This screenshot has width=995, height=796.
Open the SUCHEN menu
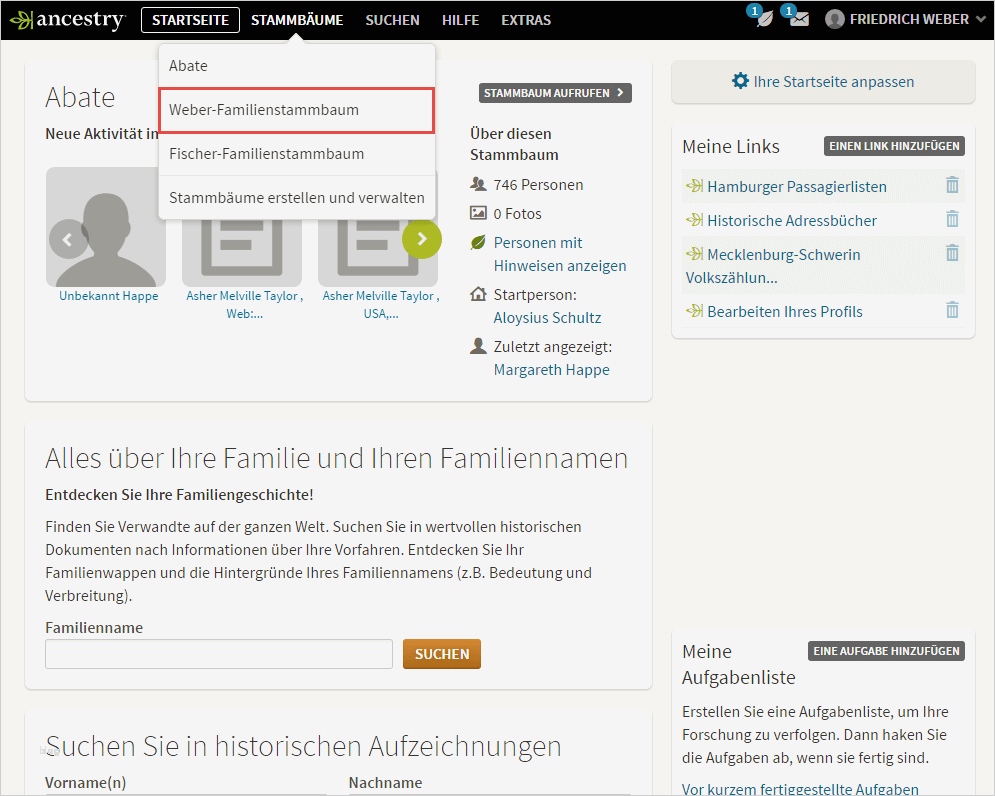(x=392, y=20)
